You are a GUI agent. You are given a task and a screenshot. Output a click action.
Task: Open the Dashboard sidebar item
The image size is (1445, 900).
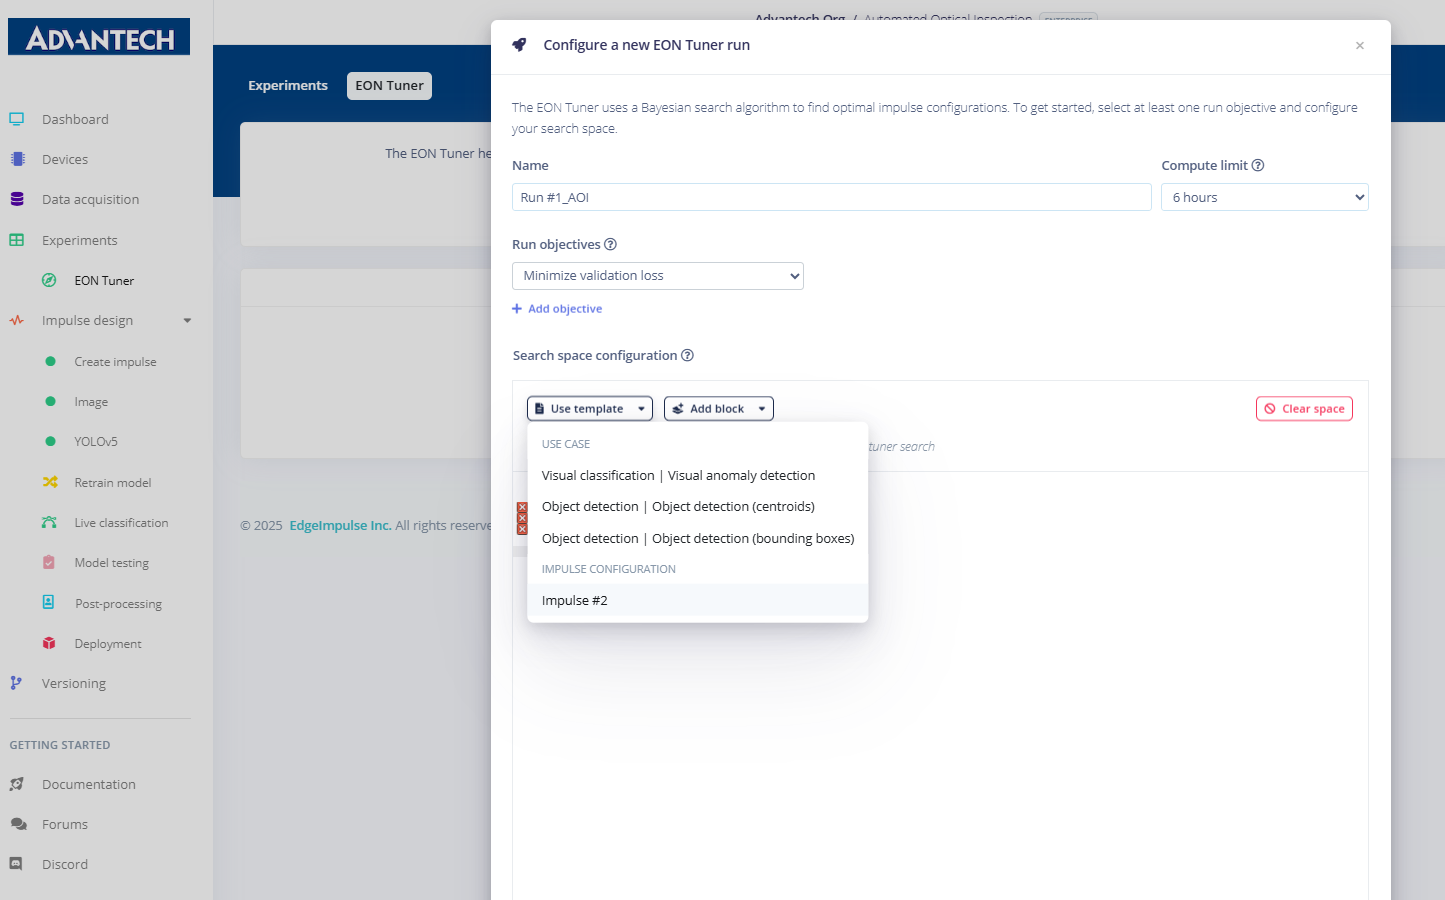point(75,119)
